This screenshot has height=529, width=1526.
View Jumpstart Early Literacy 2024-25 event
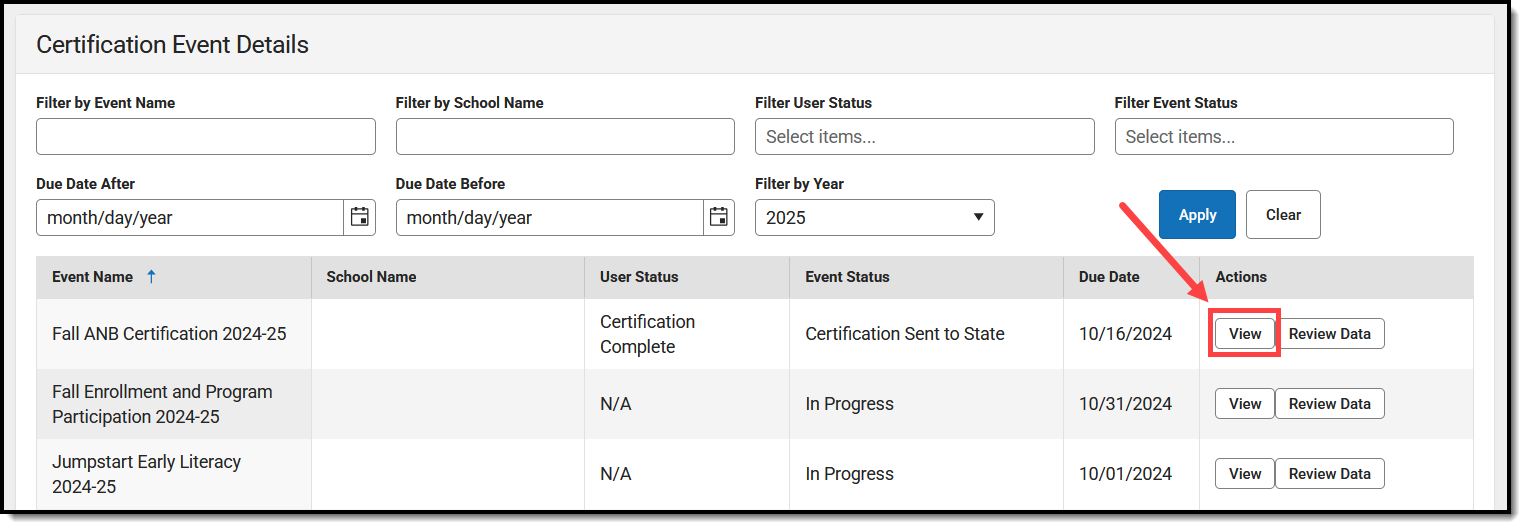[1245, 474]
